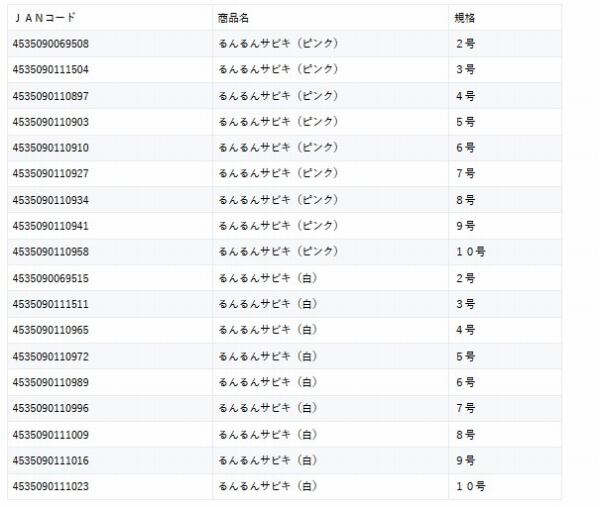Screen dimensions: 600x507
Task: Click 4号 size in row 4535090110897
Action: (x=465, y=96)
